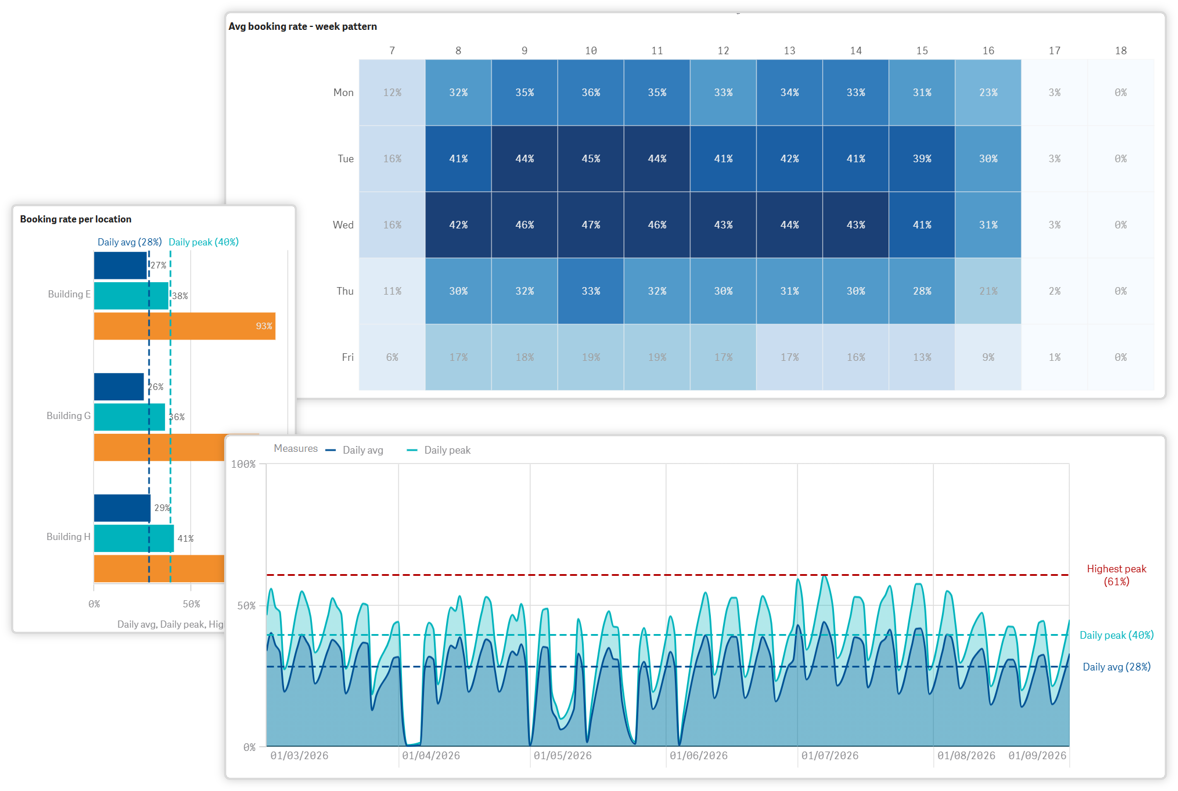The width and height of the screenshot is (1178, 791).
Task: Click the Tue row label in heatmap
Action: click(x=346, y=159)
